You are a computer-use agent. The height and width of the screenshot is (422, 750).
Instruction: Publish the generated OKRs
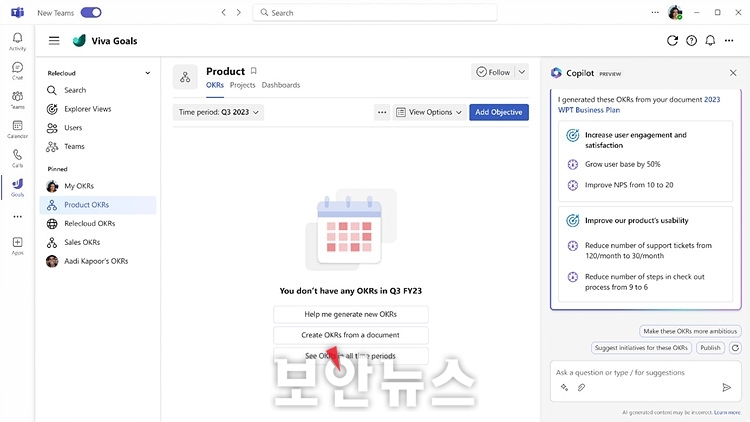tap(710, 348)
